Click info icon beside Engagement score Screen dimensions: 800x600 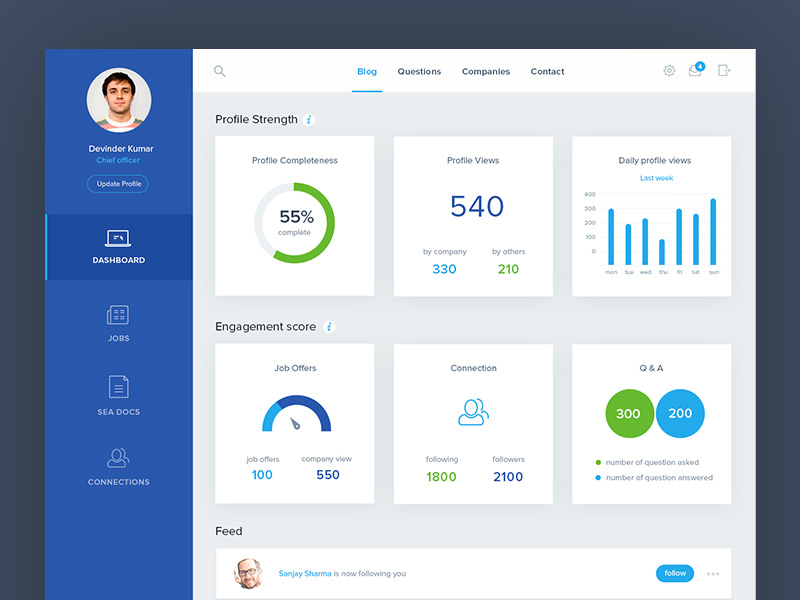[x=329, y=327]
